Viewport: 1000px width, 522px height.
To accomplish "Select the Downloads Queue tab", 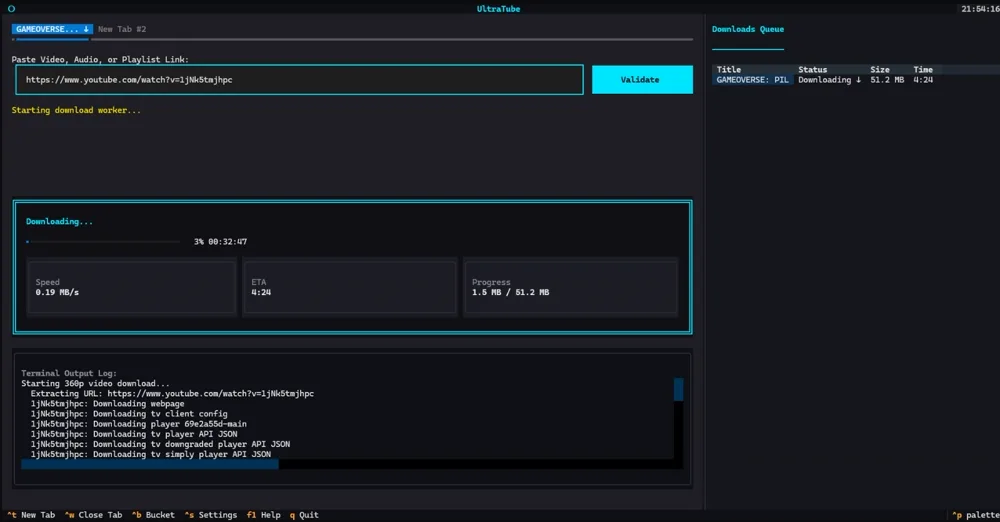I will 747,29.
